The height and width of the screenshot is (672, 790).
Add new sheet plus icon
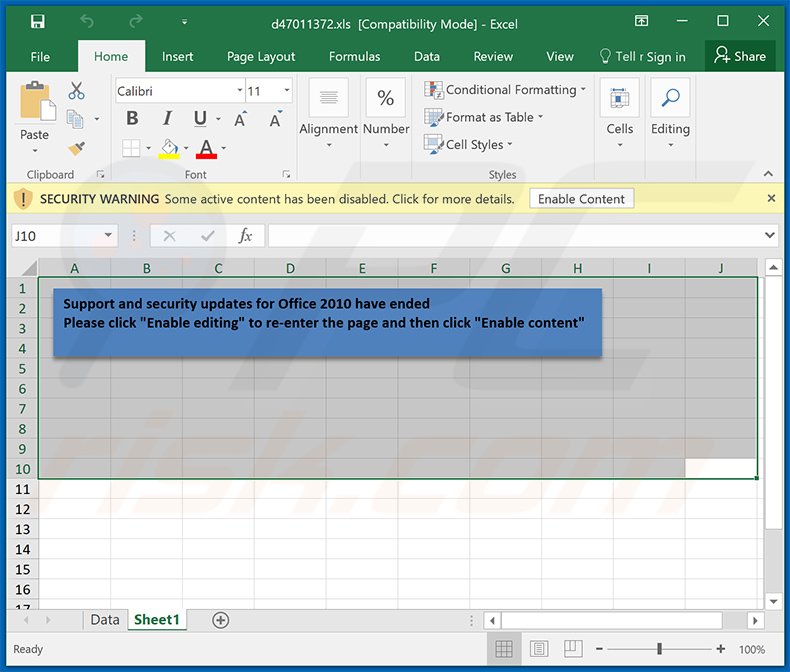tap(220, 620)
